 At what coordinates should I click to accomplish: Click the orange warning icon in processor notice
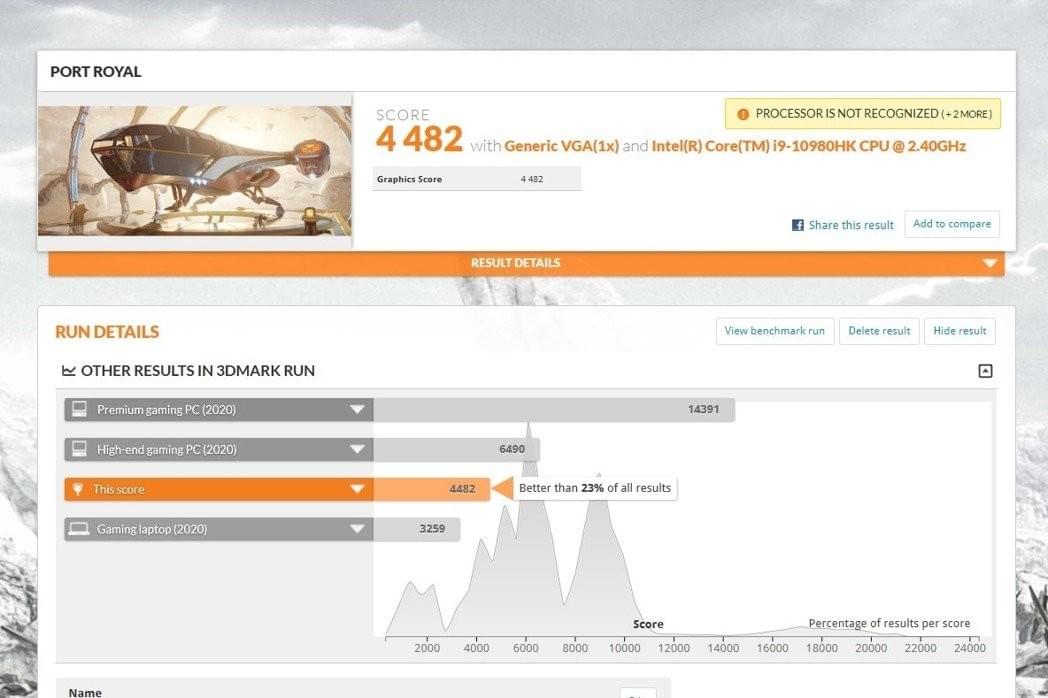[743, 114]
